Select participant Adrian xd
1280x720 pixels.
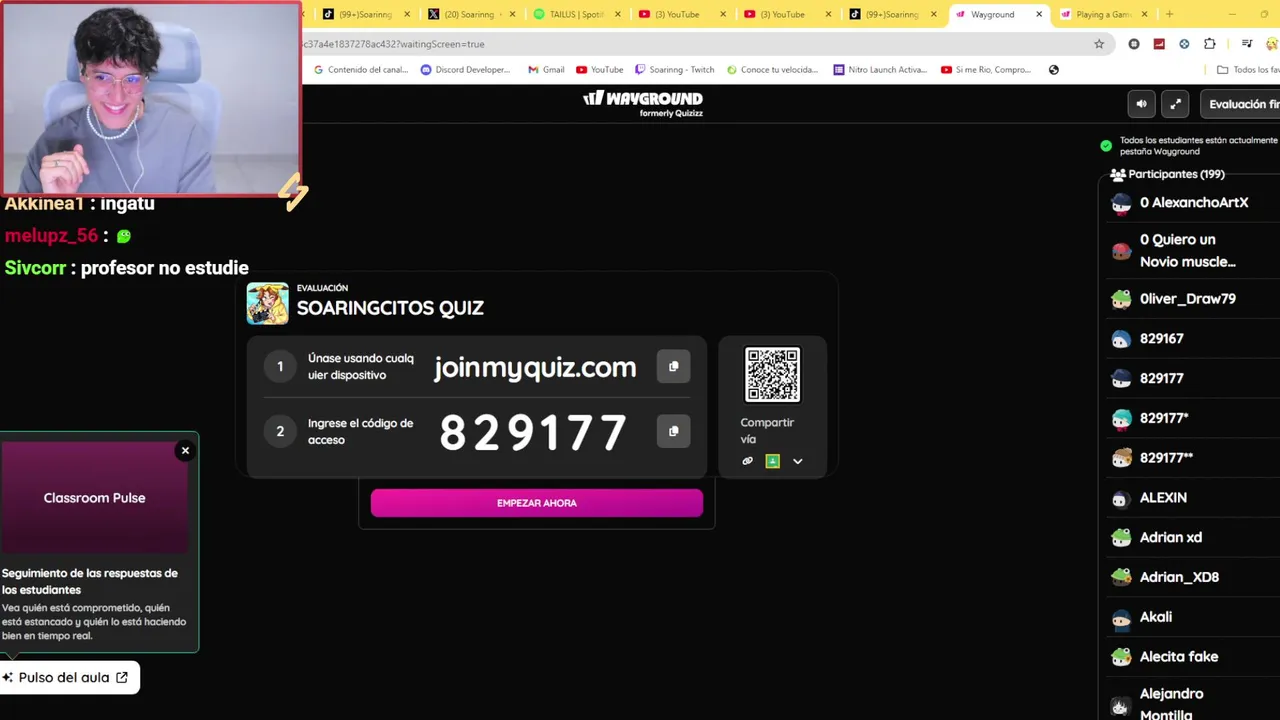pyautogui.click(x=1193, y=537)
